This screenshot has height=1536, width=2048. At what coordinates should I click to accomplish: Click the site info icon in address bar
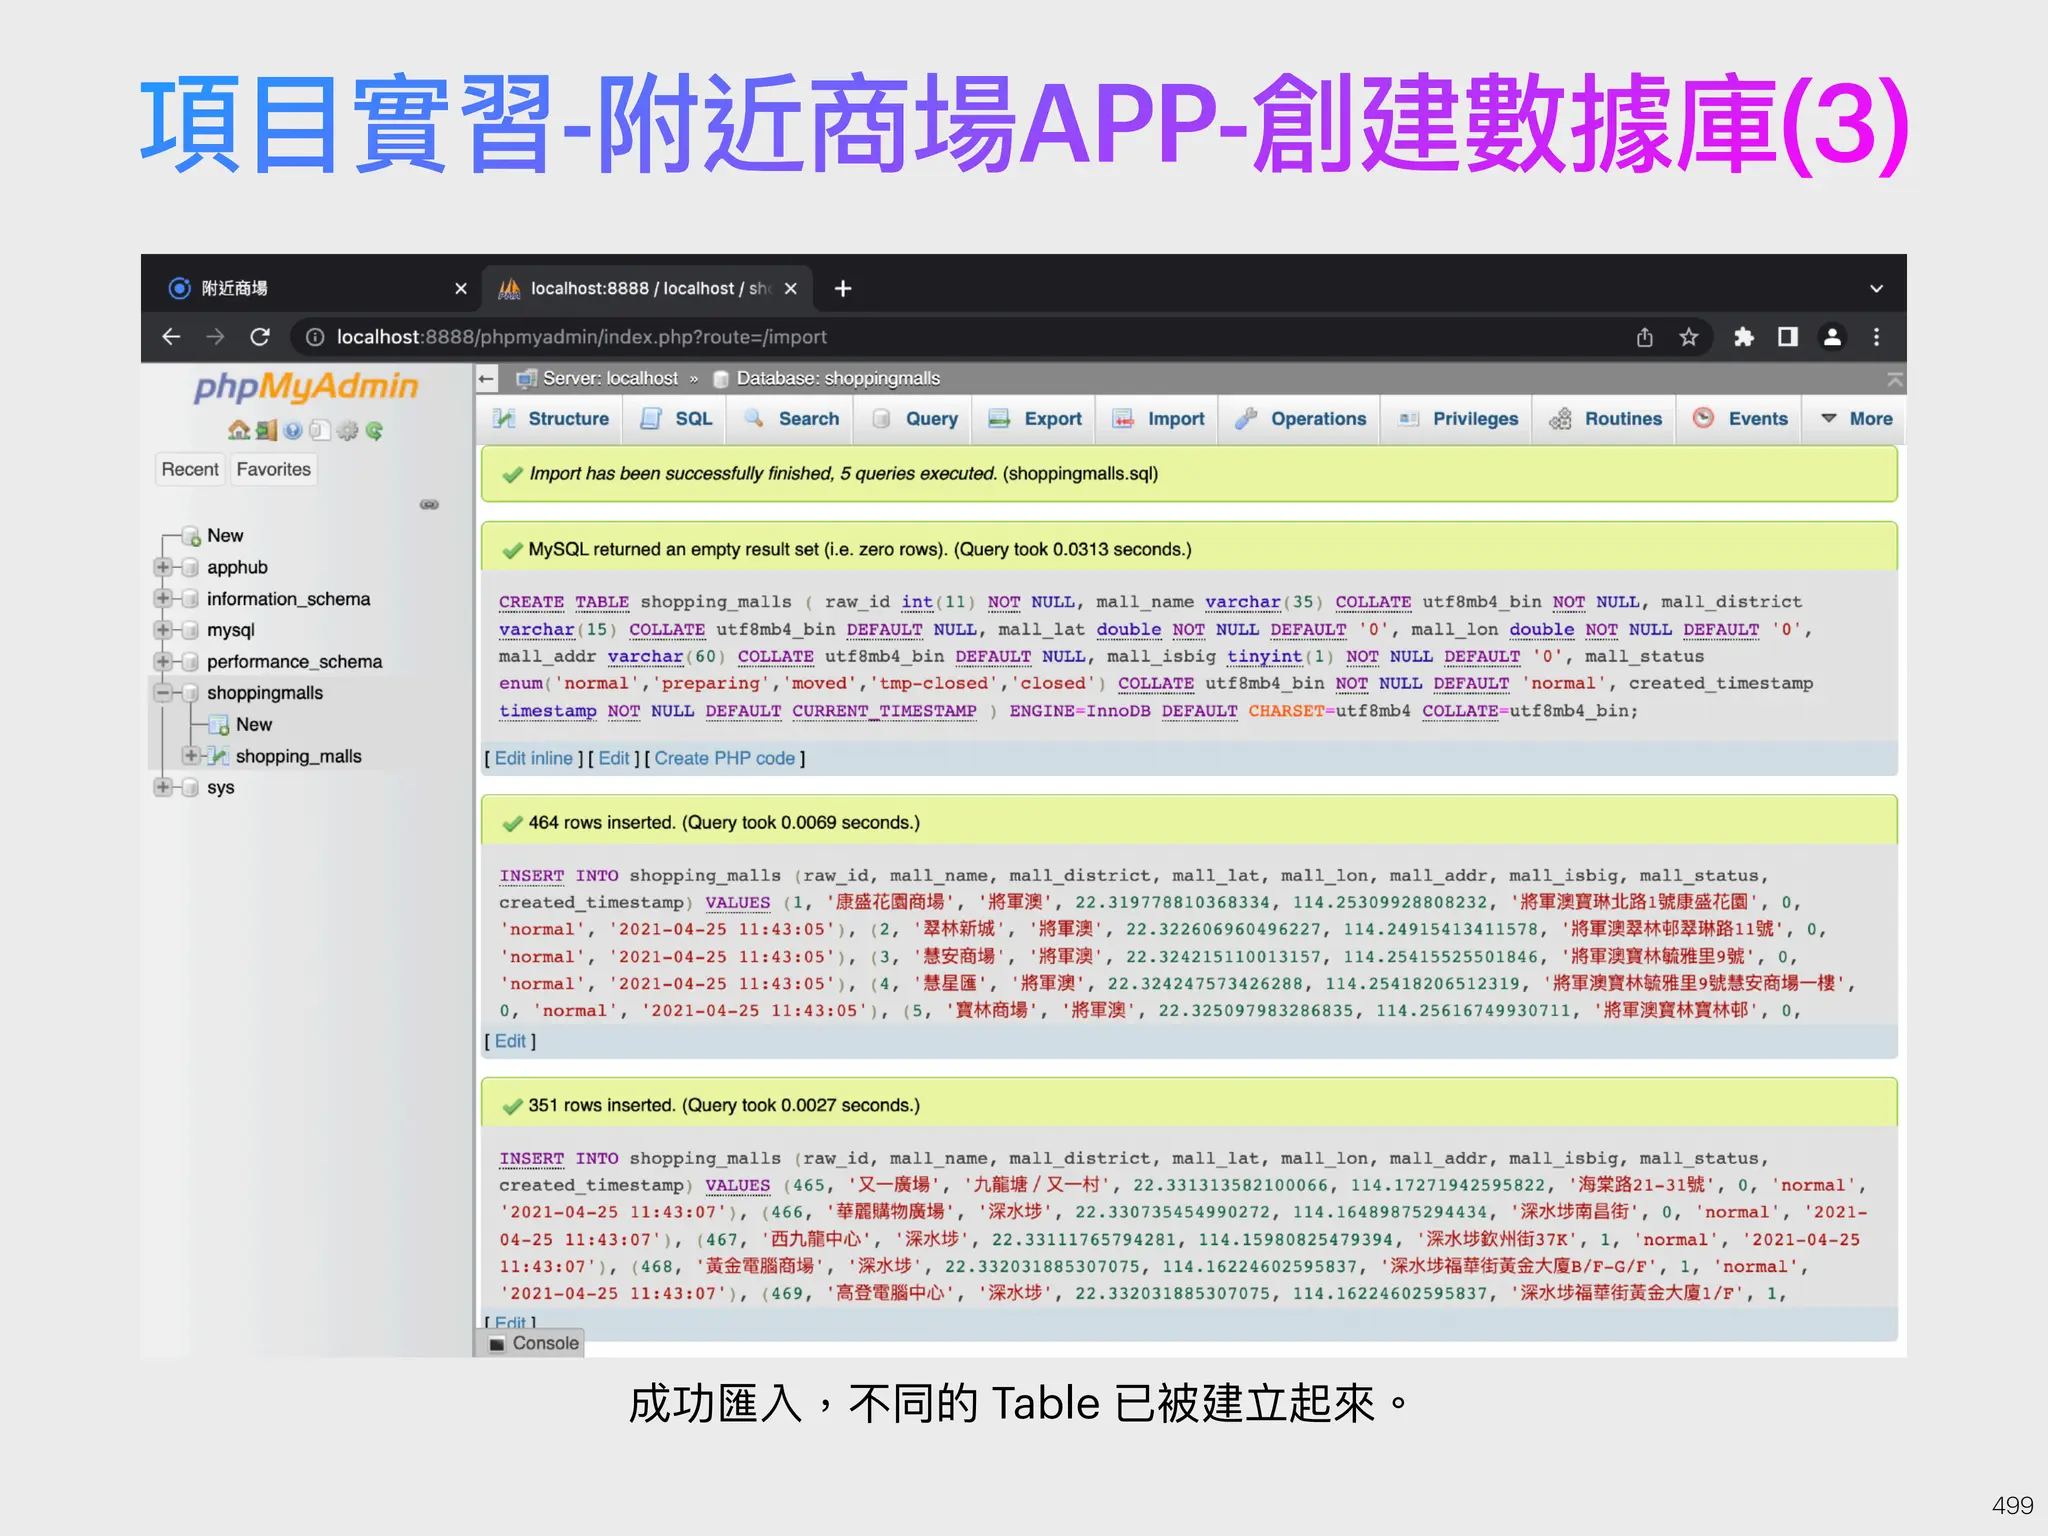315,337
